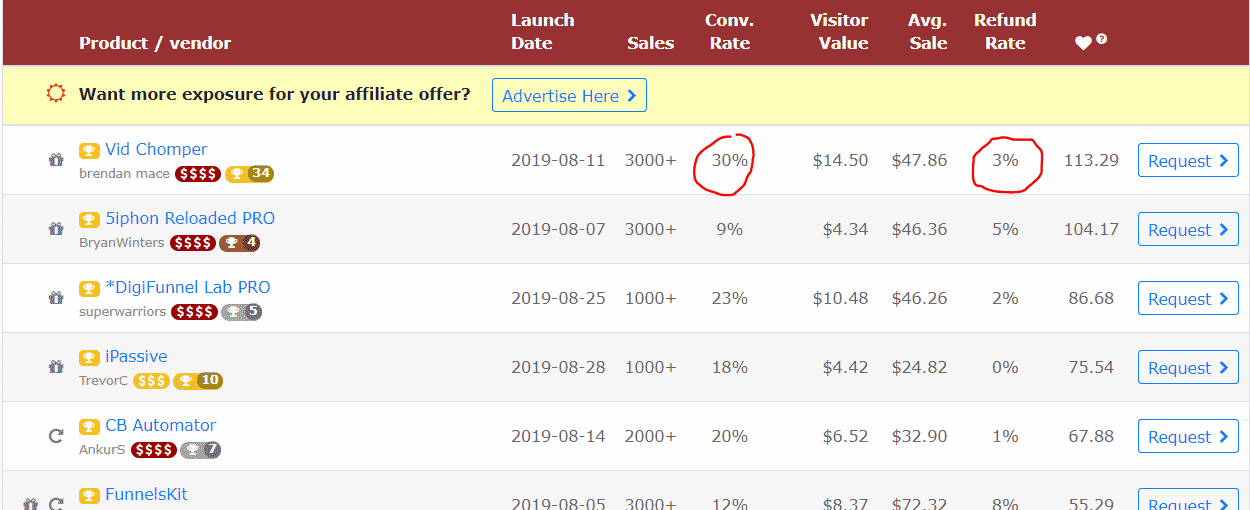The width and height of the screenshot is (1250, 510).
Task: Click the gift icon beside 5iphon Reloaded PRO
Action: 56,229
